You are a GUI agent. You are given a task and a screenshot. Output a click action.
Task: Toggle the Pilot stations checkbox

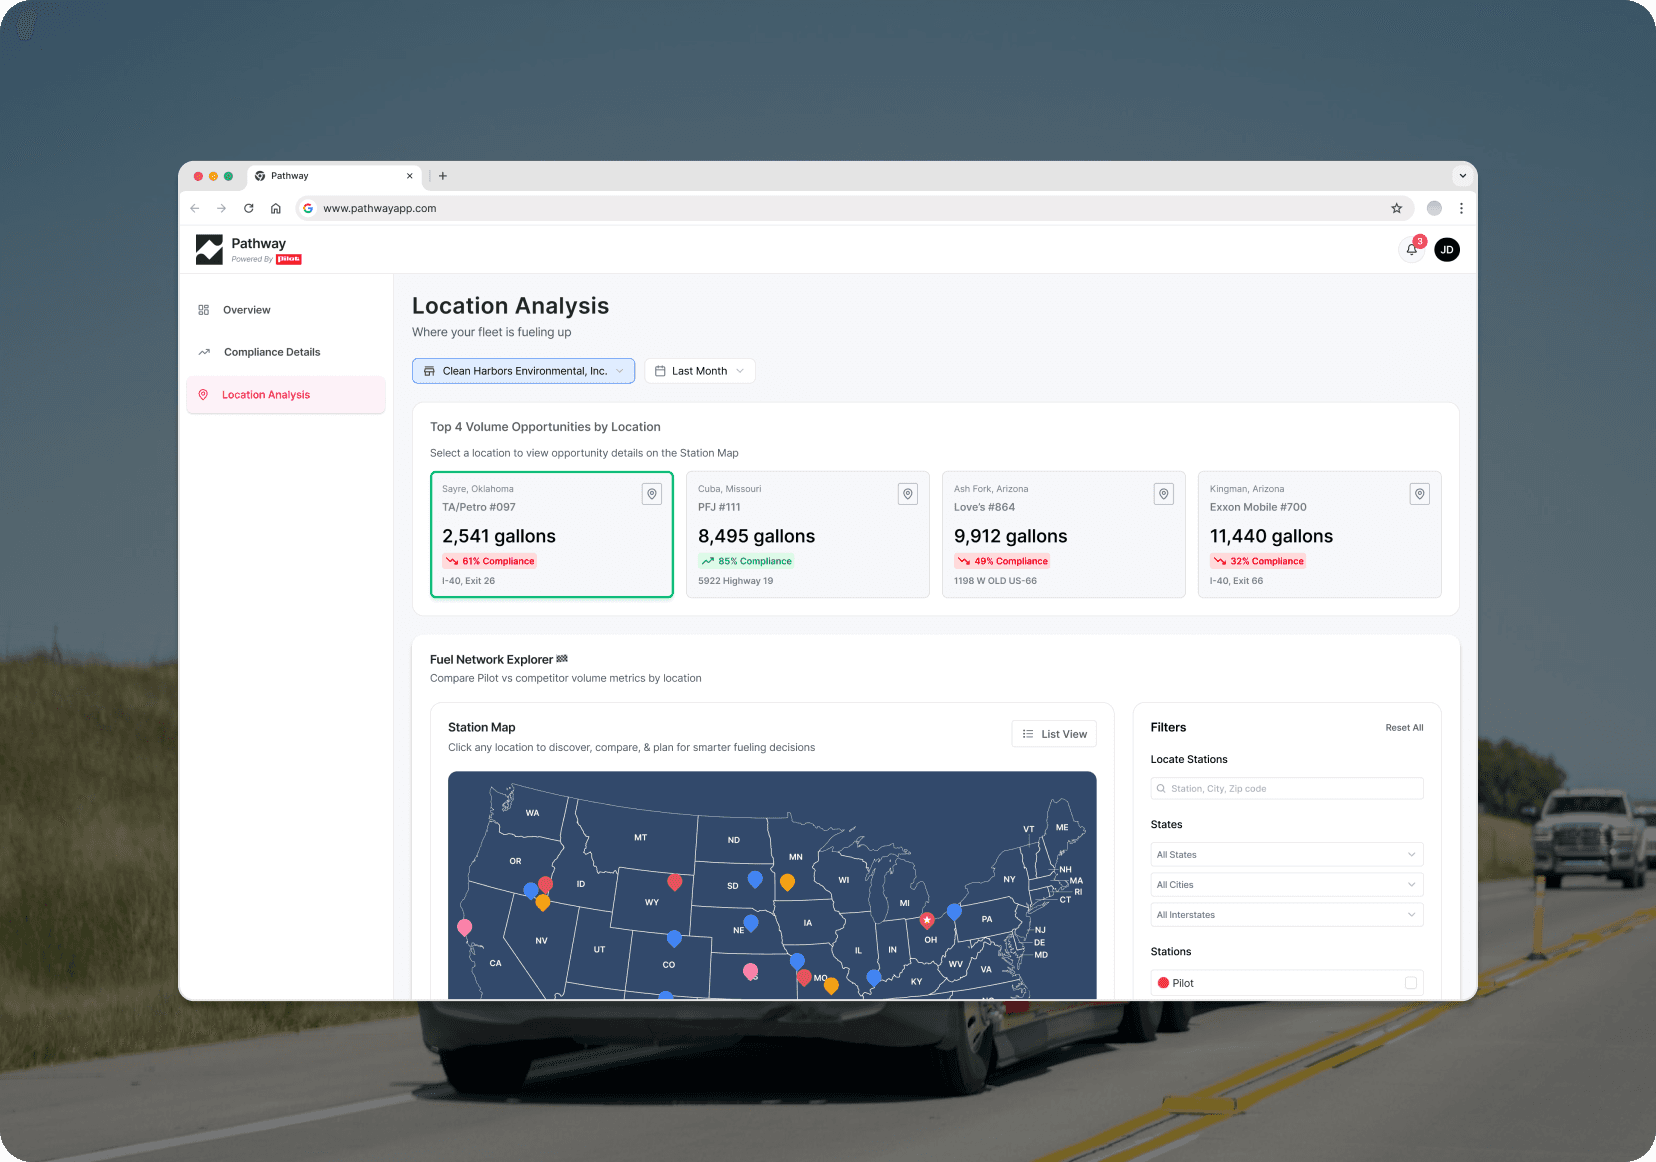(1410, 983)
